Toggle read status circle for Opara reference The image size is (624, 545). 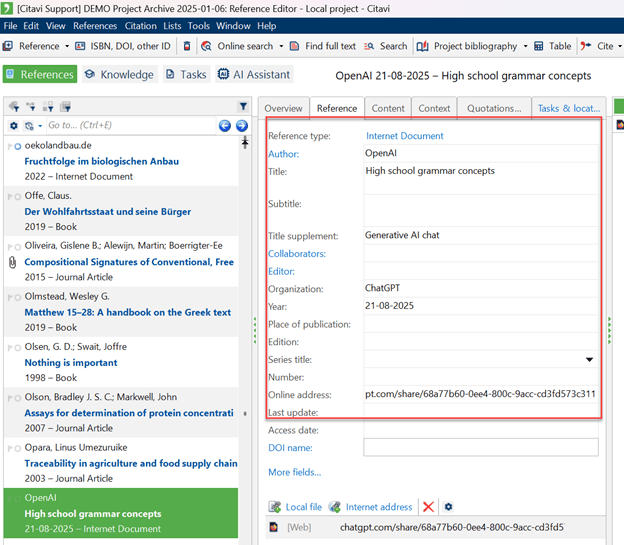coord(18,448)
